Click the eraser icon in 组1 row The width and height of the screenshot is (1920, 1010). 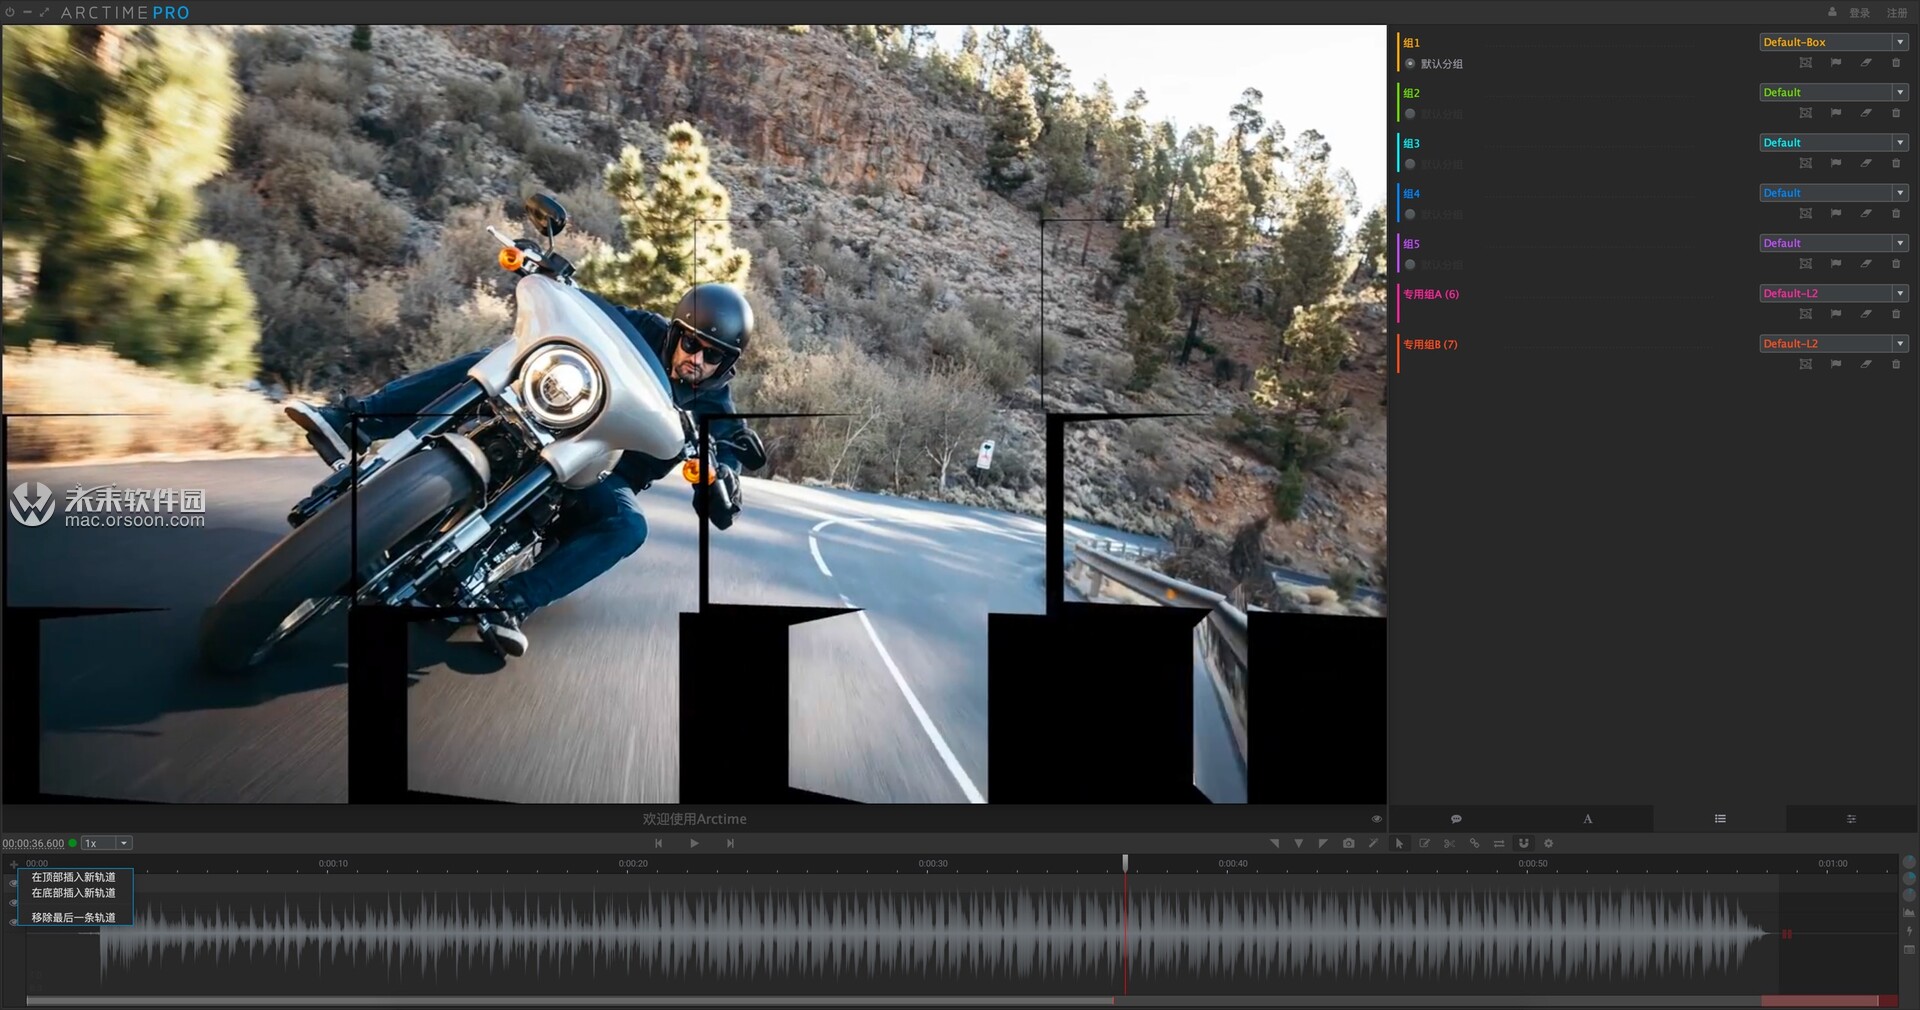1866,63
